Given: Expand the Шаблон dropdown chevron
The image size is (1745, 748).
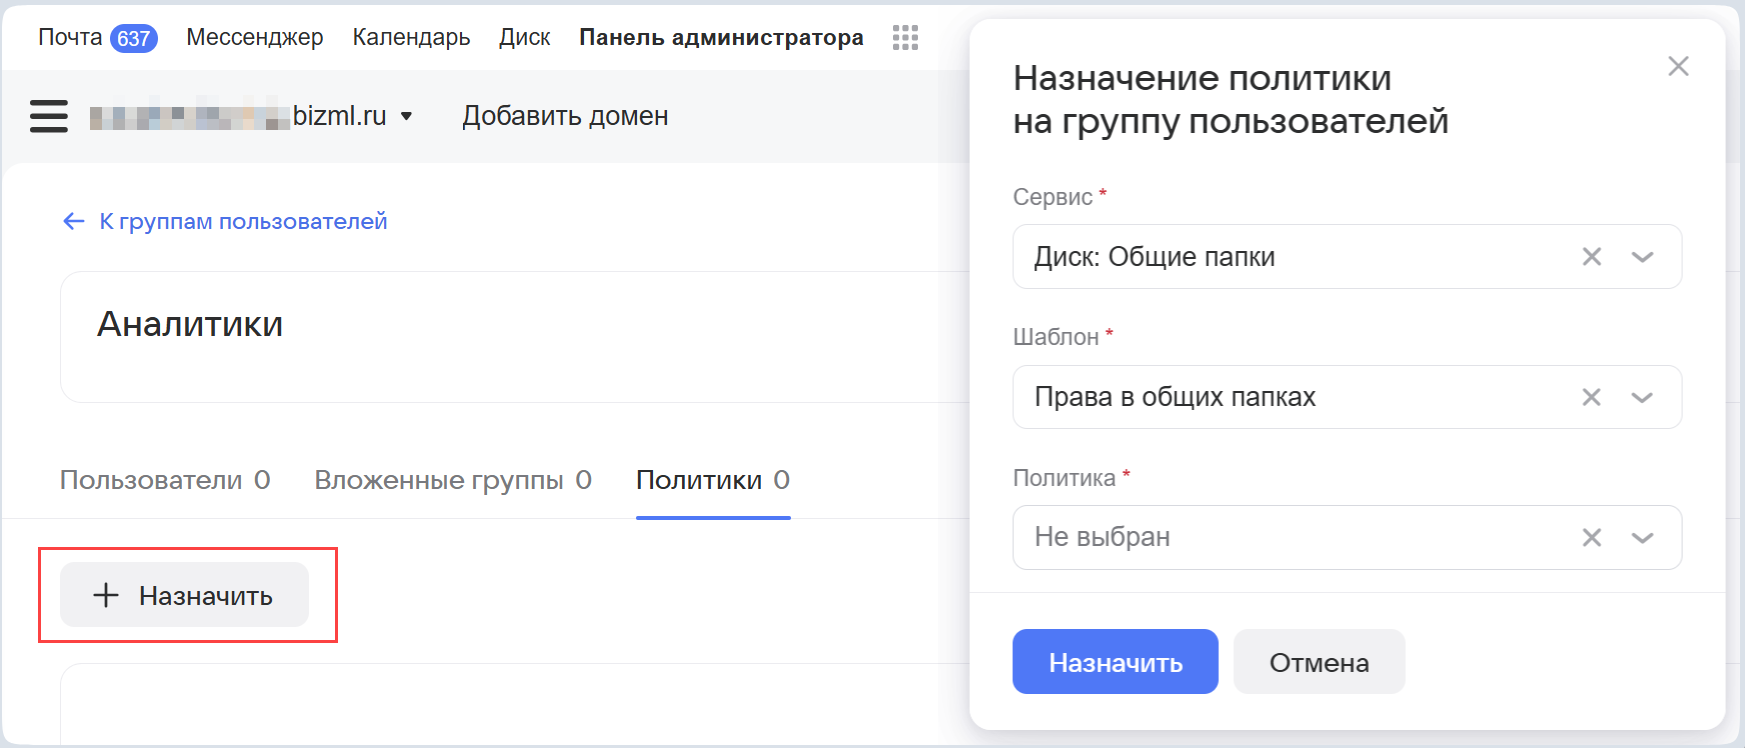Looking at the screenshot, I should [x=1642, y=397].
